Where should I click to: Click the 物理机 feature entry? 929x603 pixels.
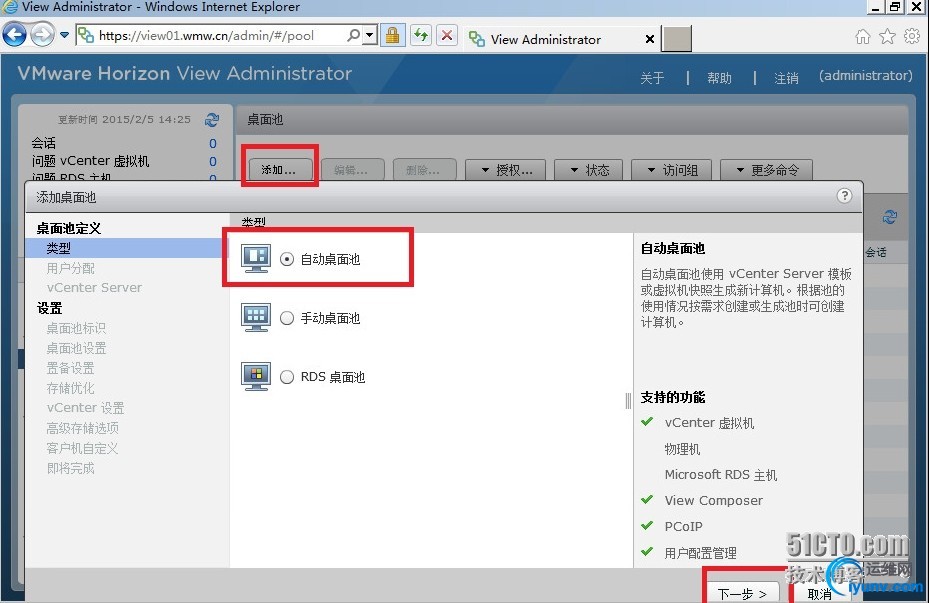682,449
